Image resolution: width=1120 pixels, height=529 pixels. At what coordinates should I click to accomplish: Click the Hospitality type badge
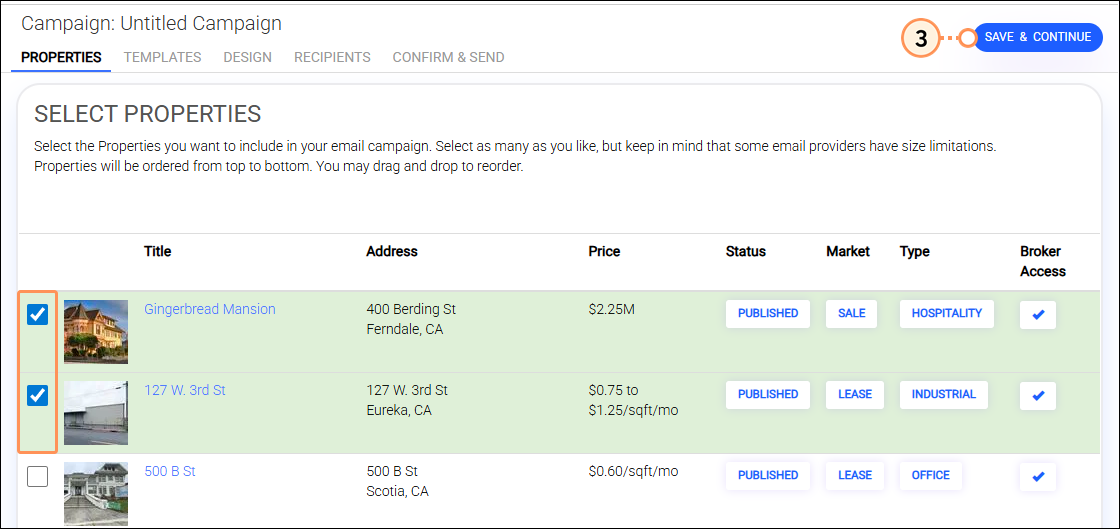point(946,313)
